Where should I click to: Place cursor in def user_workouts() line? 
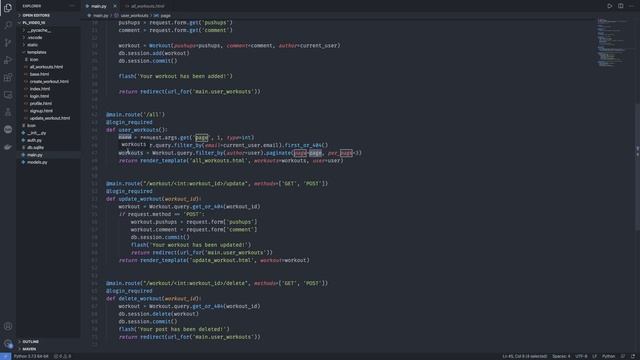137,130
